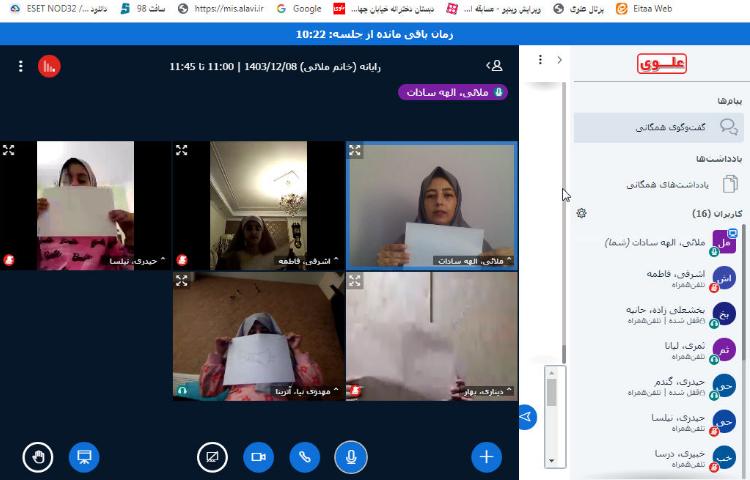The width and height of the screenshot is (750, 480).
Task: Click the chat scrollbar down arrow
Action: click(x=551, y=460)
